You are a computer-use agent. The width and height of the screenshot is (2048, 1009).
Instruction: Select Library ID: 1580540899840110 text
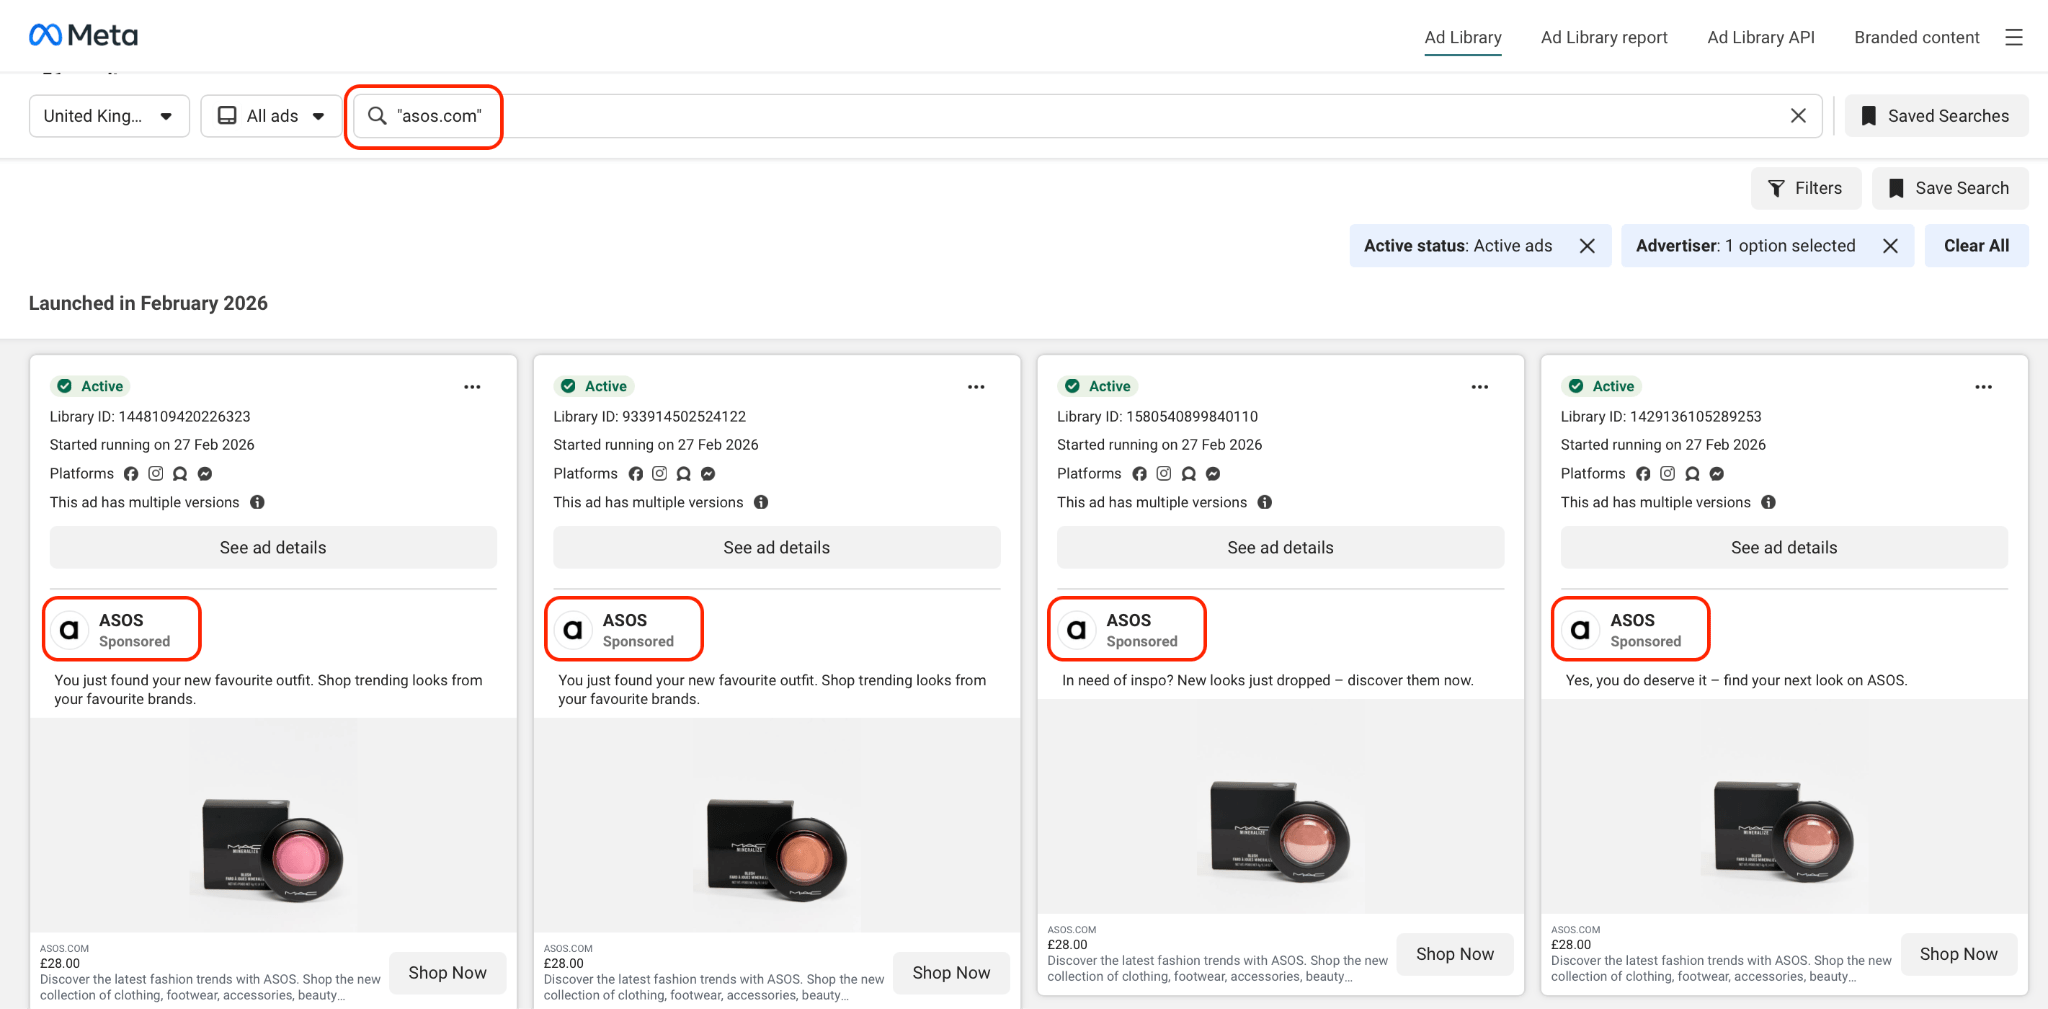pyautogui.click(x=1157, y=417)
